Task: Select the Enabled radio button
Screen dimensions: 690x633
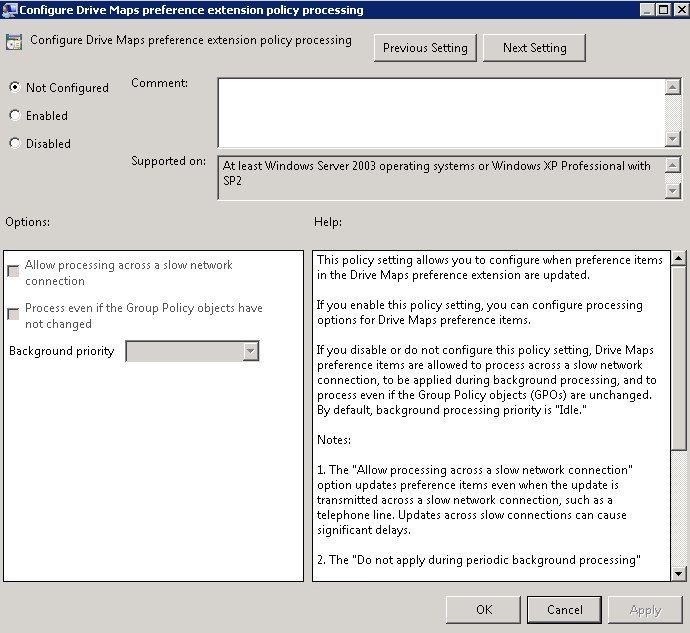Action: (x=15, y=115)
